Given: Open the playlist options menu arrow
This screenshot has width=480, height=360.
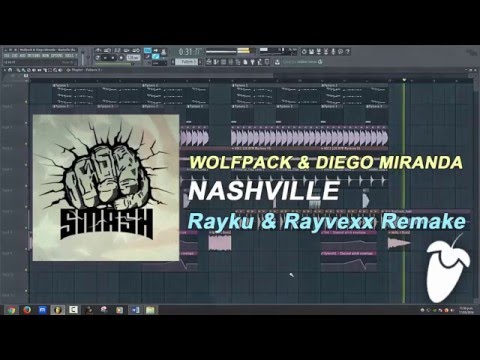Looking at the screenshot, I should click(5, 70).
